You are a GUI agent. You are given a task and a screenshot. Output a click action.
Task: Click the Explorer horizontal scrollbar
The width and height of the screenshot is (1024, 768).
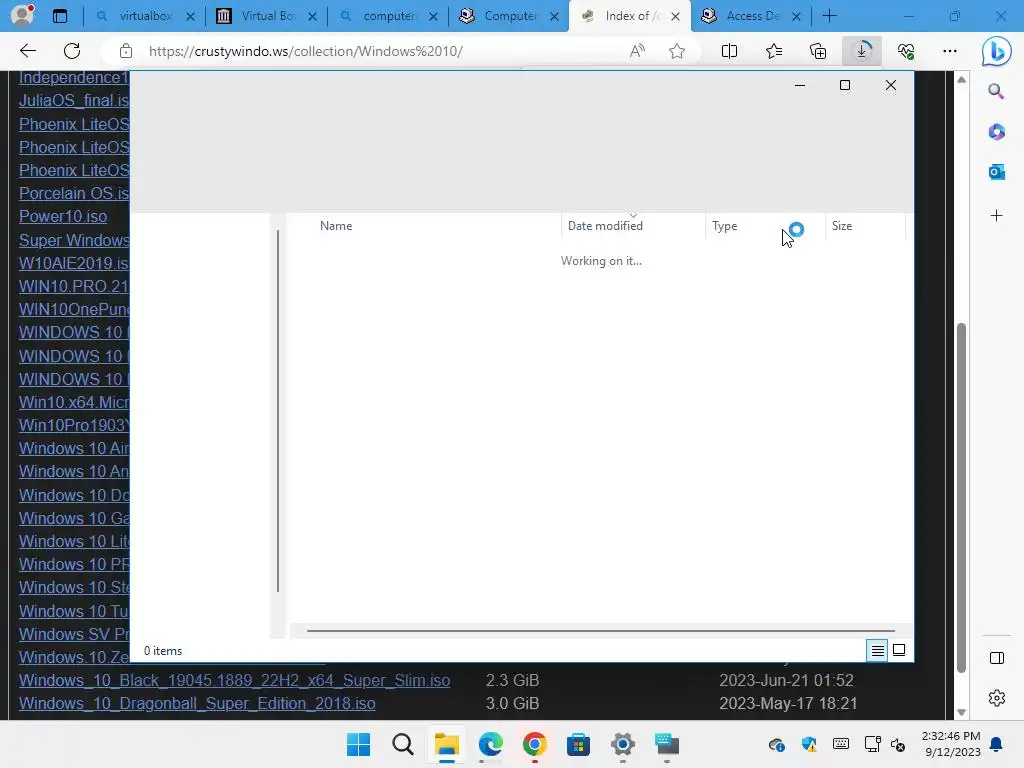[600, 631]
